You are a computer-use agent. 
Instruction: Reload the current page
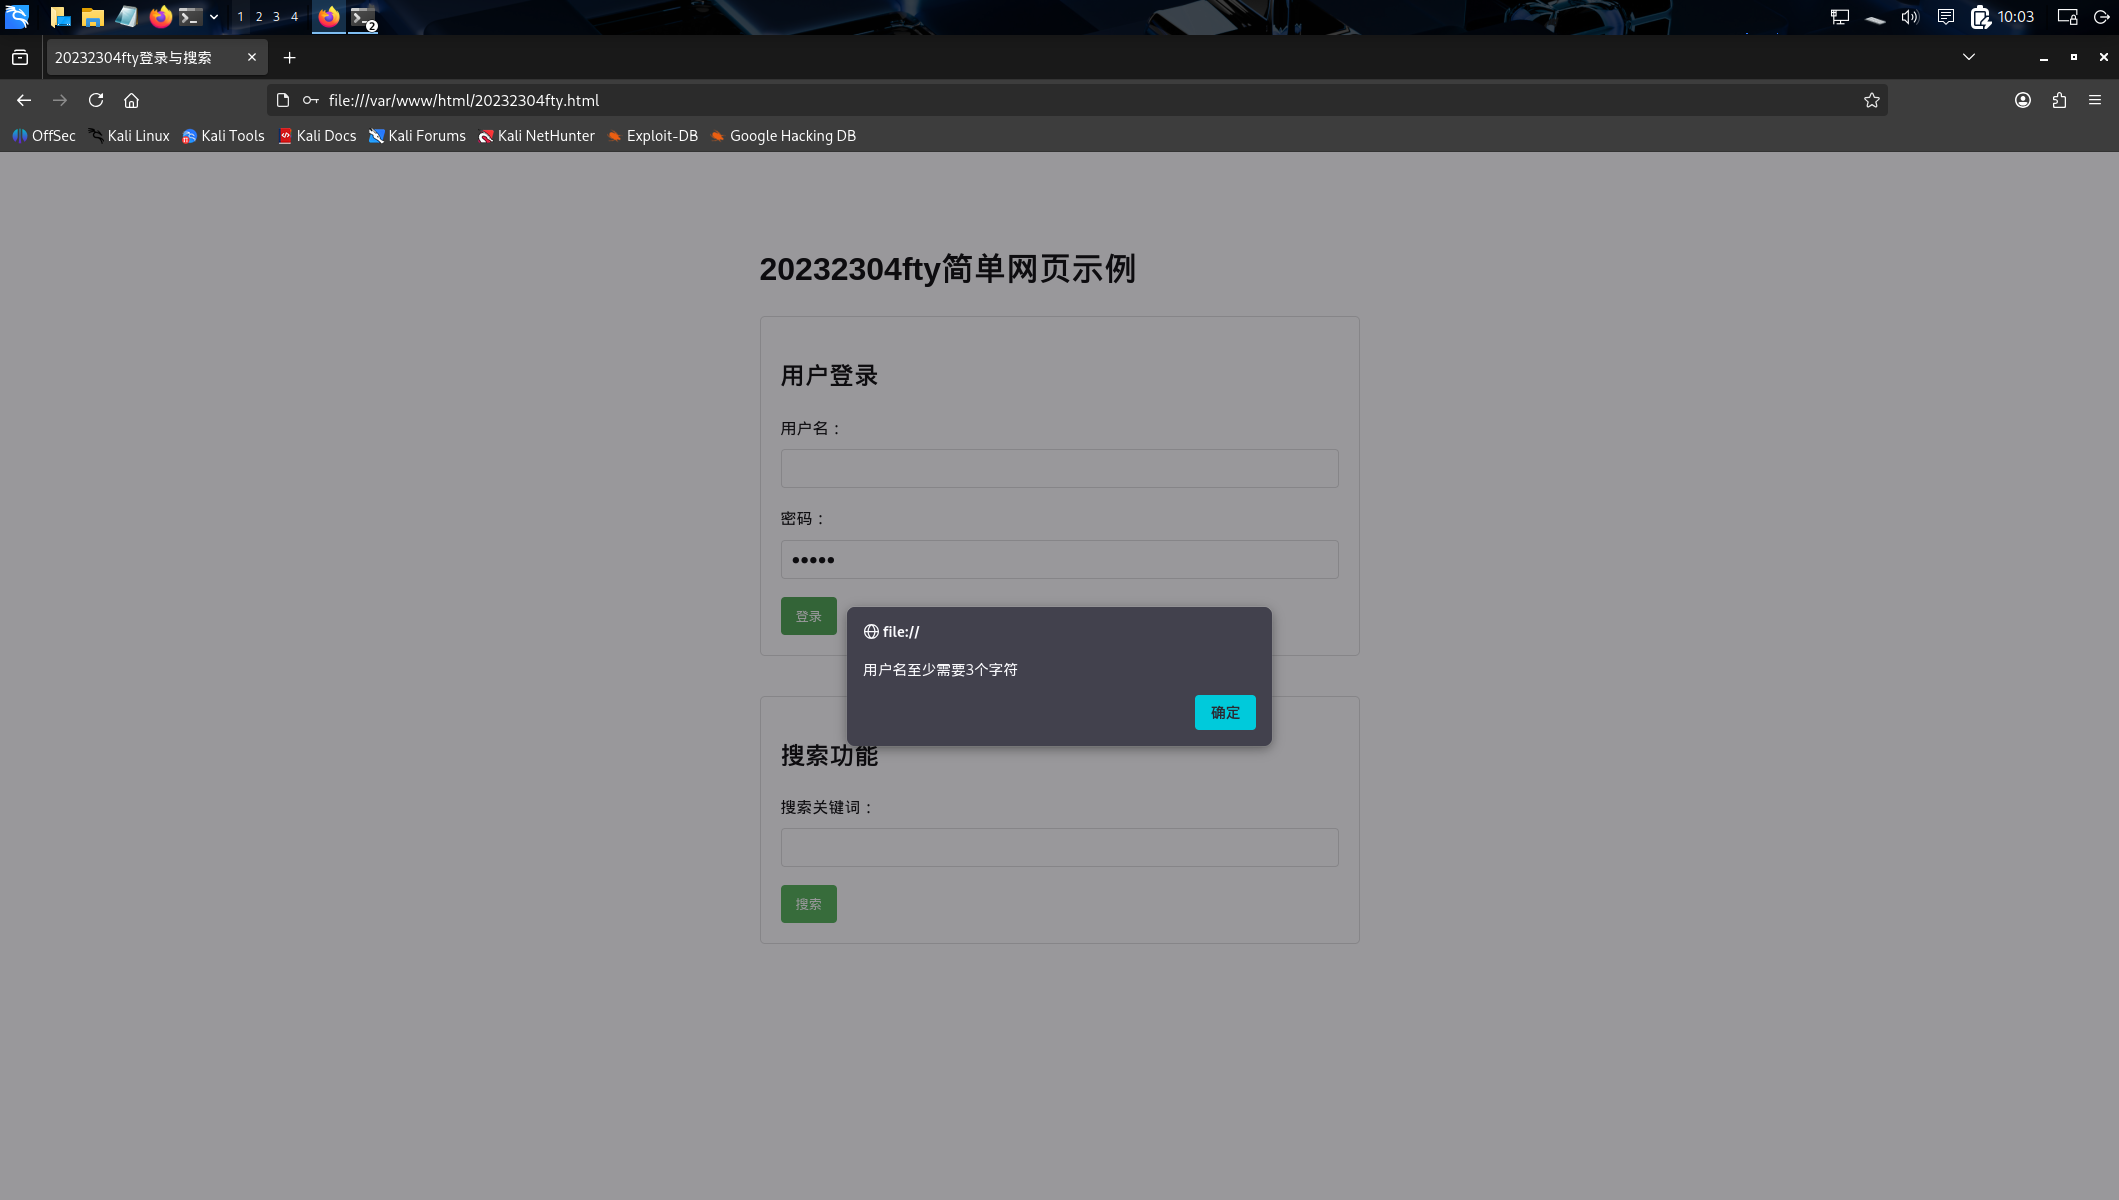[96, 100]
